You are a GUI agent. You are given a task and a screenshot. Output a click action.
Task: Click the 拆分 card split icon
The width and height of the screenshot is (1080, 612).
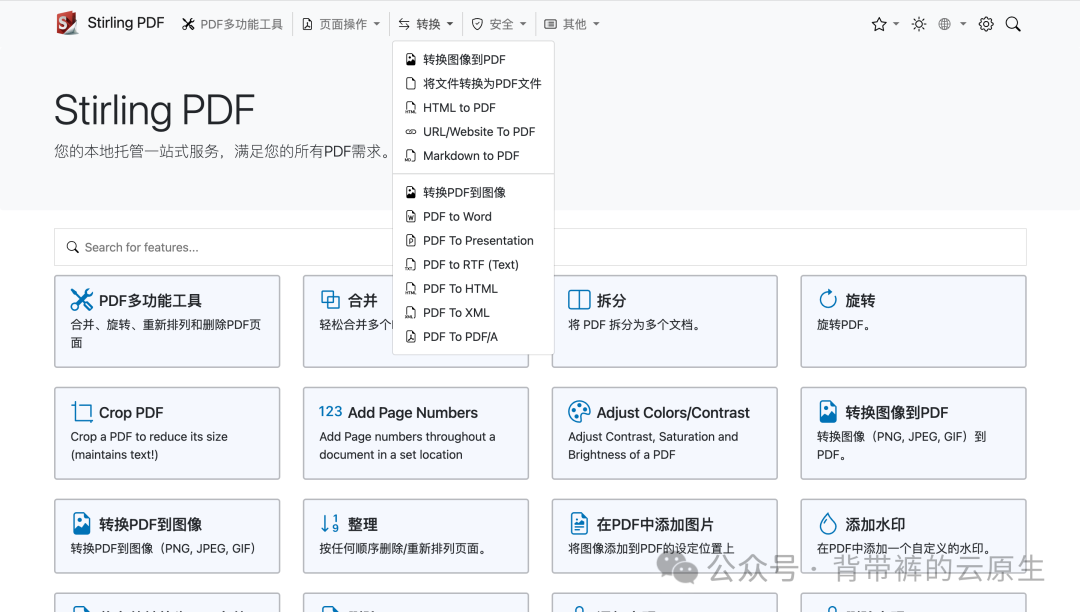[x=579, y=299]
